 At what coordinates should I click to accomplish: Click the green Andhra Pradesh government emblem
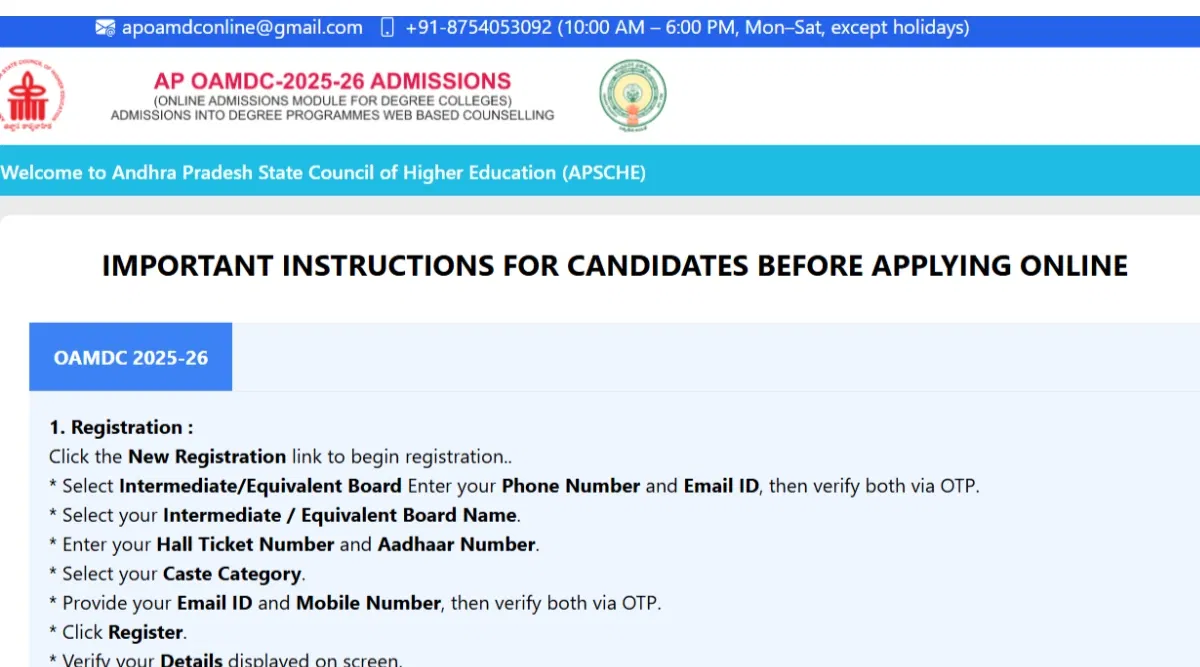632,96
